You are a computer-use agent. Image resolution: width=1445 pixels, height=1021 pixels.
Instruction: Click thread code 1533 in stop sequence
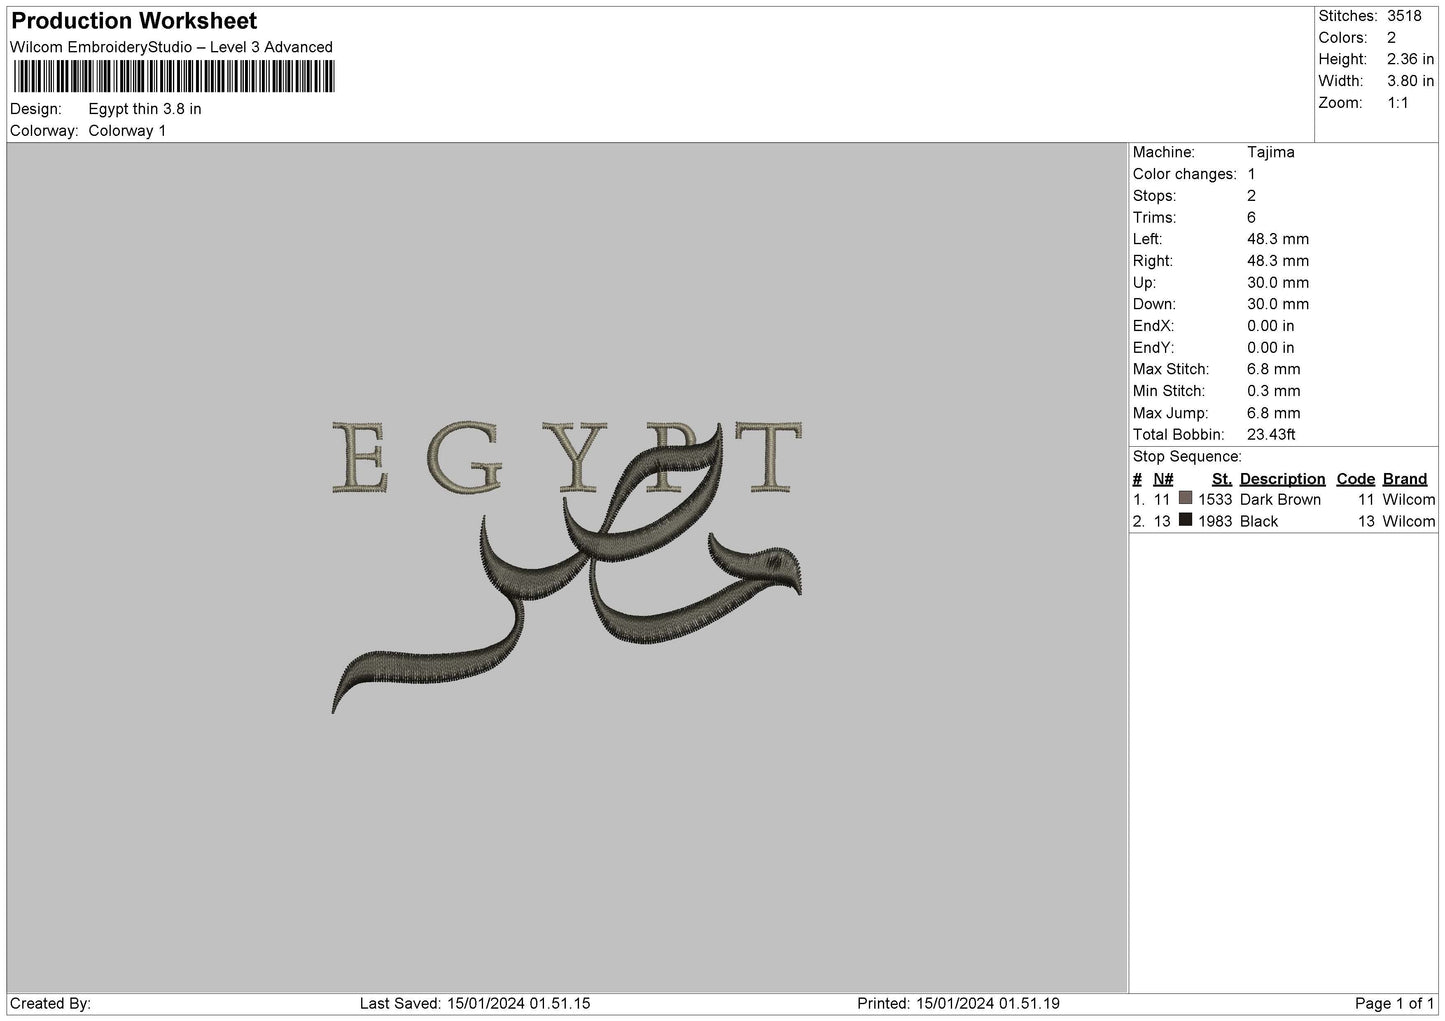(1215, 500)
